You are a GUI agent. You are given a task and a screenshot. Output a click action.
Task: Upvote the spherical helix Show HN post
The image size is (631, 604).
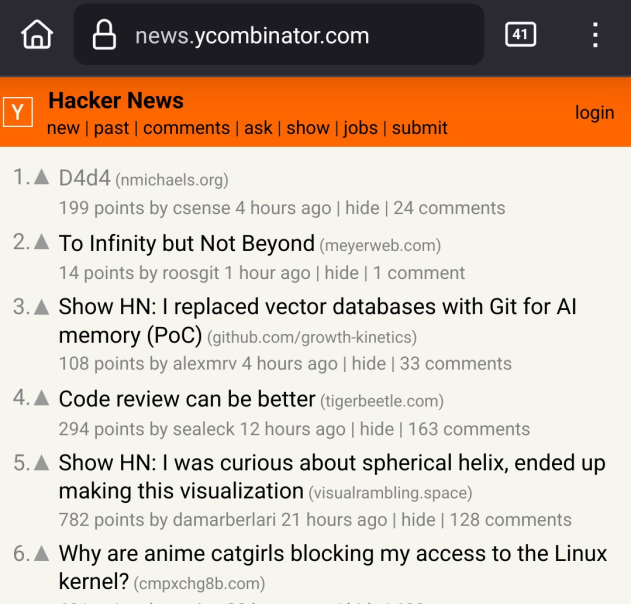pyautogui.click(x=41, y=463)
